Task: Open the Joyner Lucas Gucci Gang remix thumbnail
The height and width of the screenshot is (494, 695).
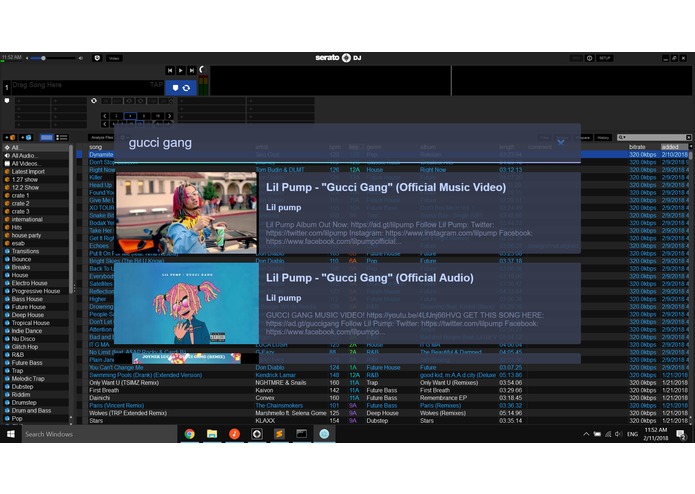Action: (x=186, y=358)
